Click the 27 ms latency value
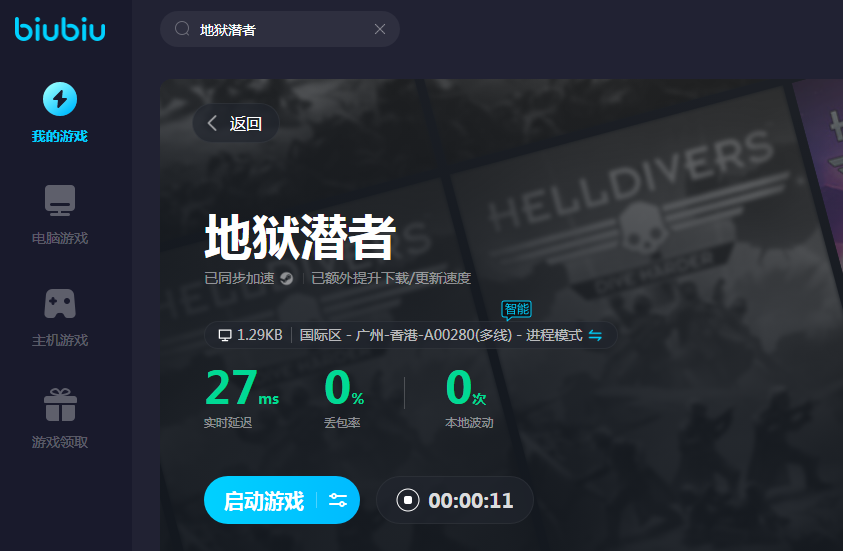The height and width of the screenshot is (551, 843). (242, 387)
